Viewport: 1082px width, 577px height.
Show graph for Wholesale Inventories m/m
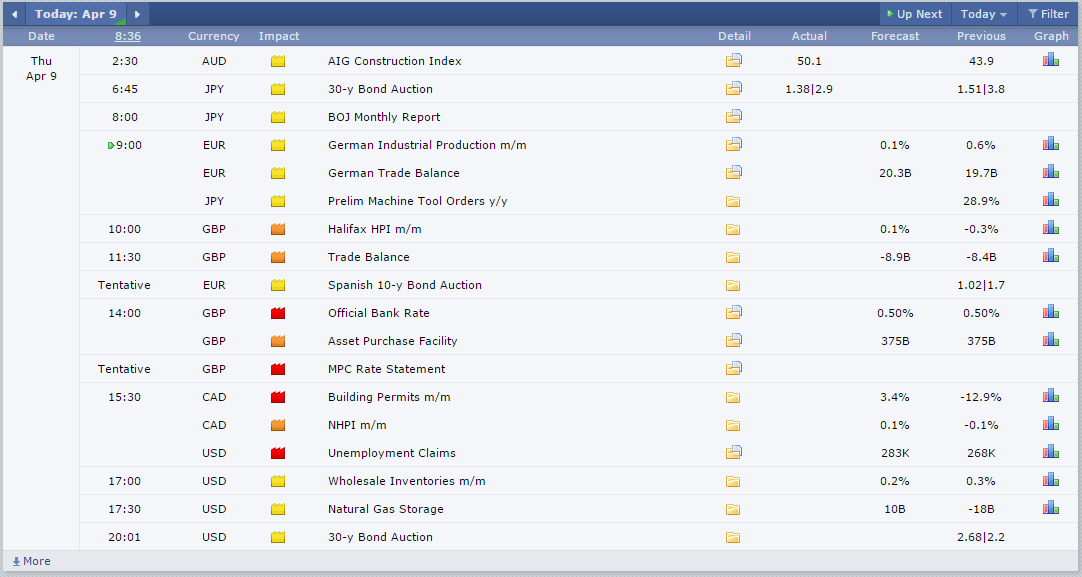click(1051, 480)
